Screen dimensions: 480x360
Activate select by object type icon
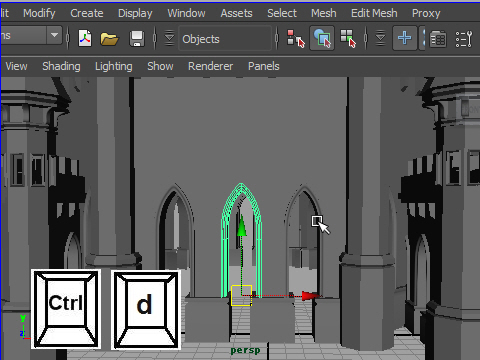coord(322,38)
